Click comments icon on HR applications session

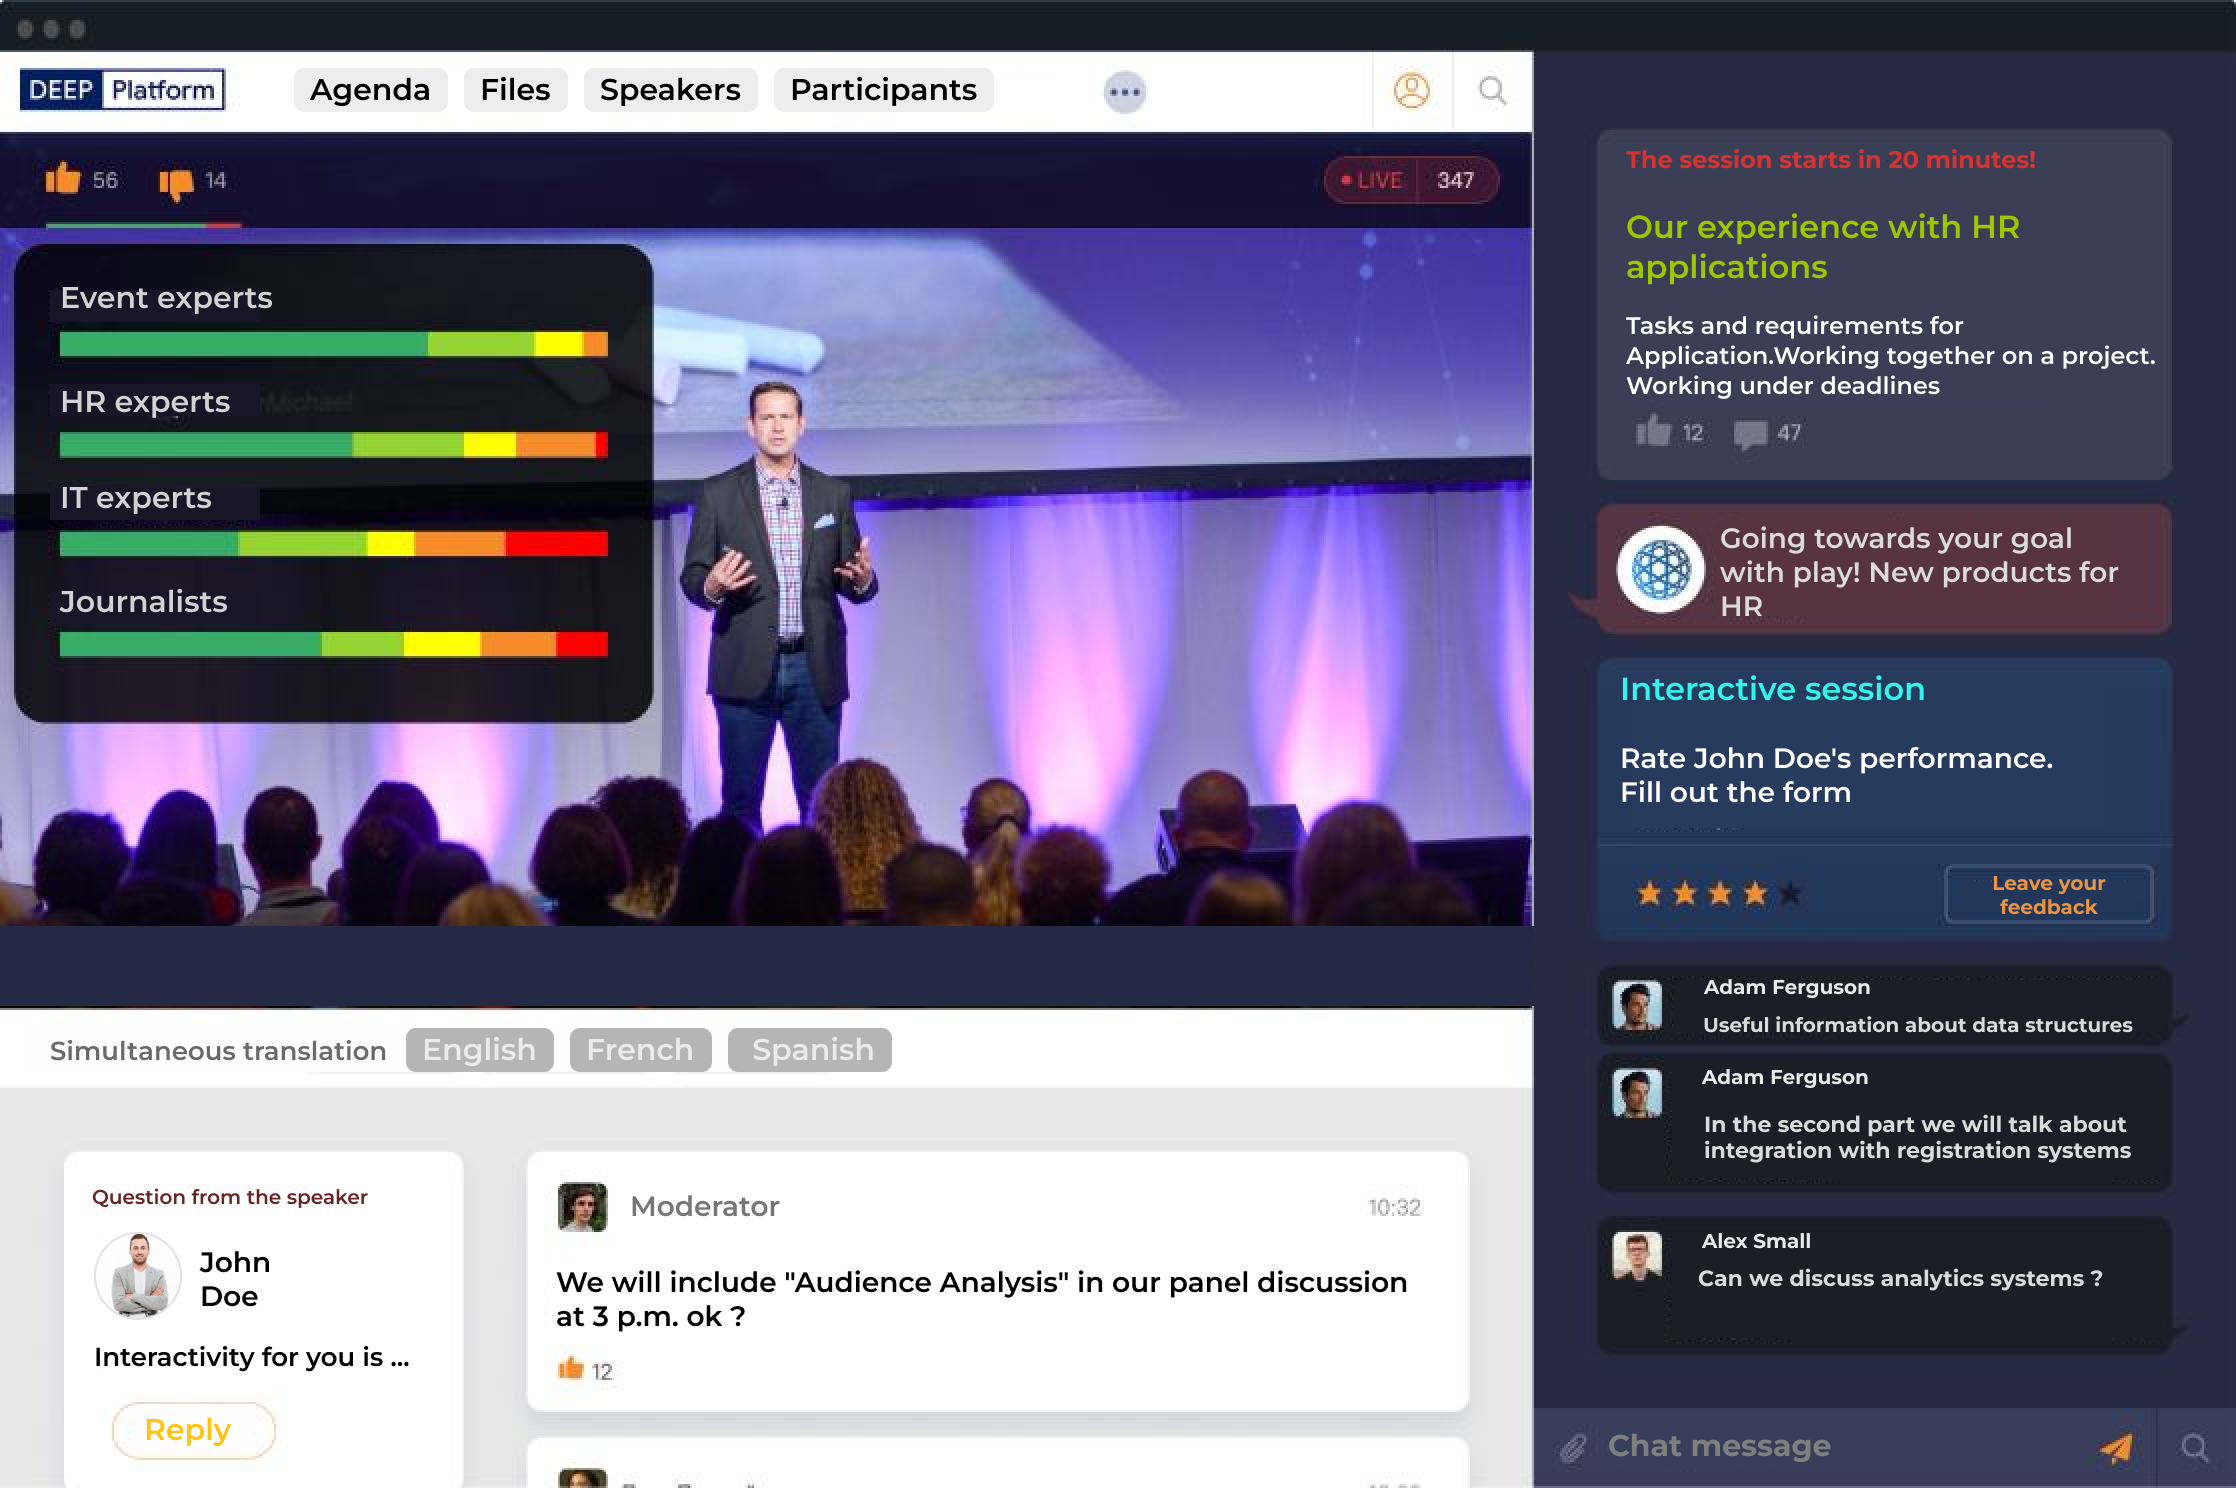pyautogui.click(x=1750, y=434)
